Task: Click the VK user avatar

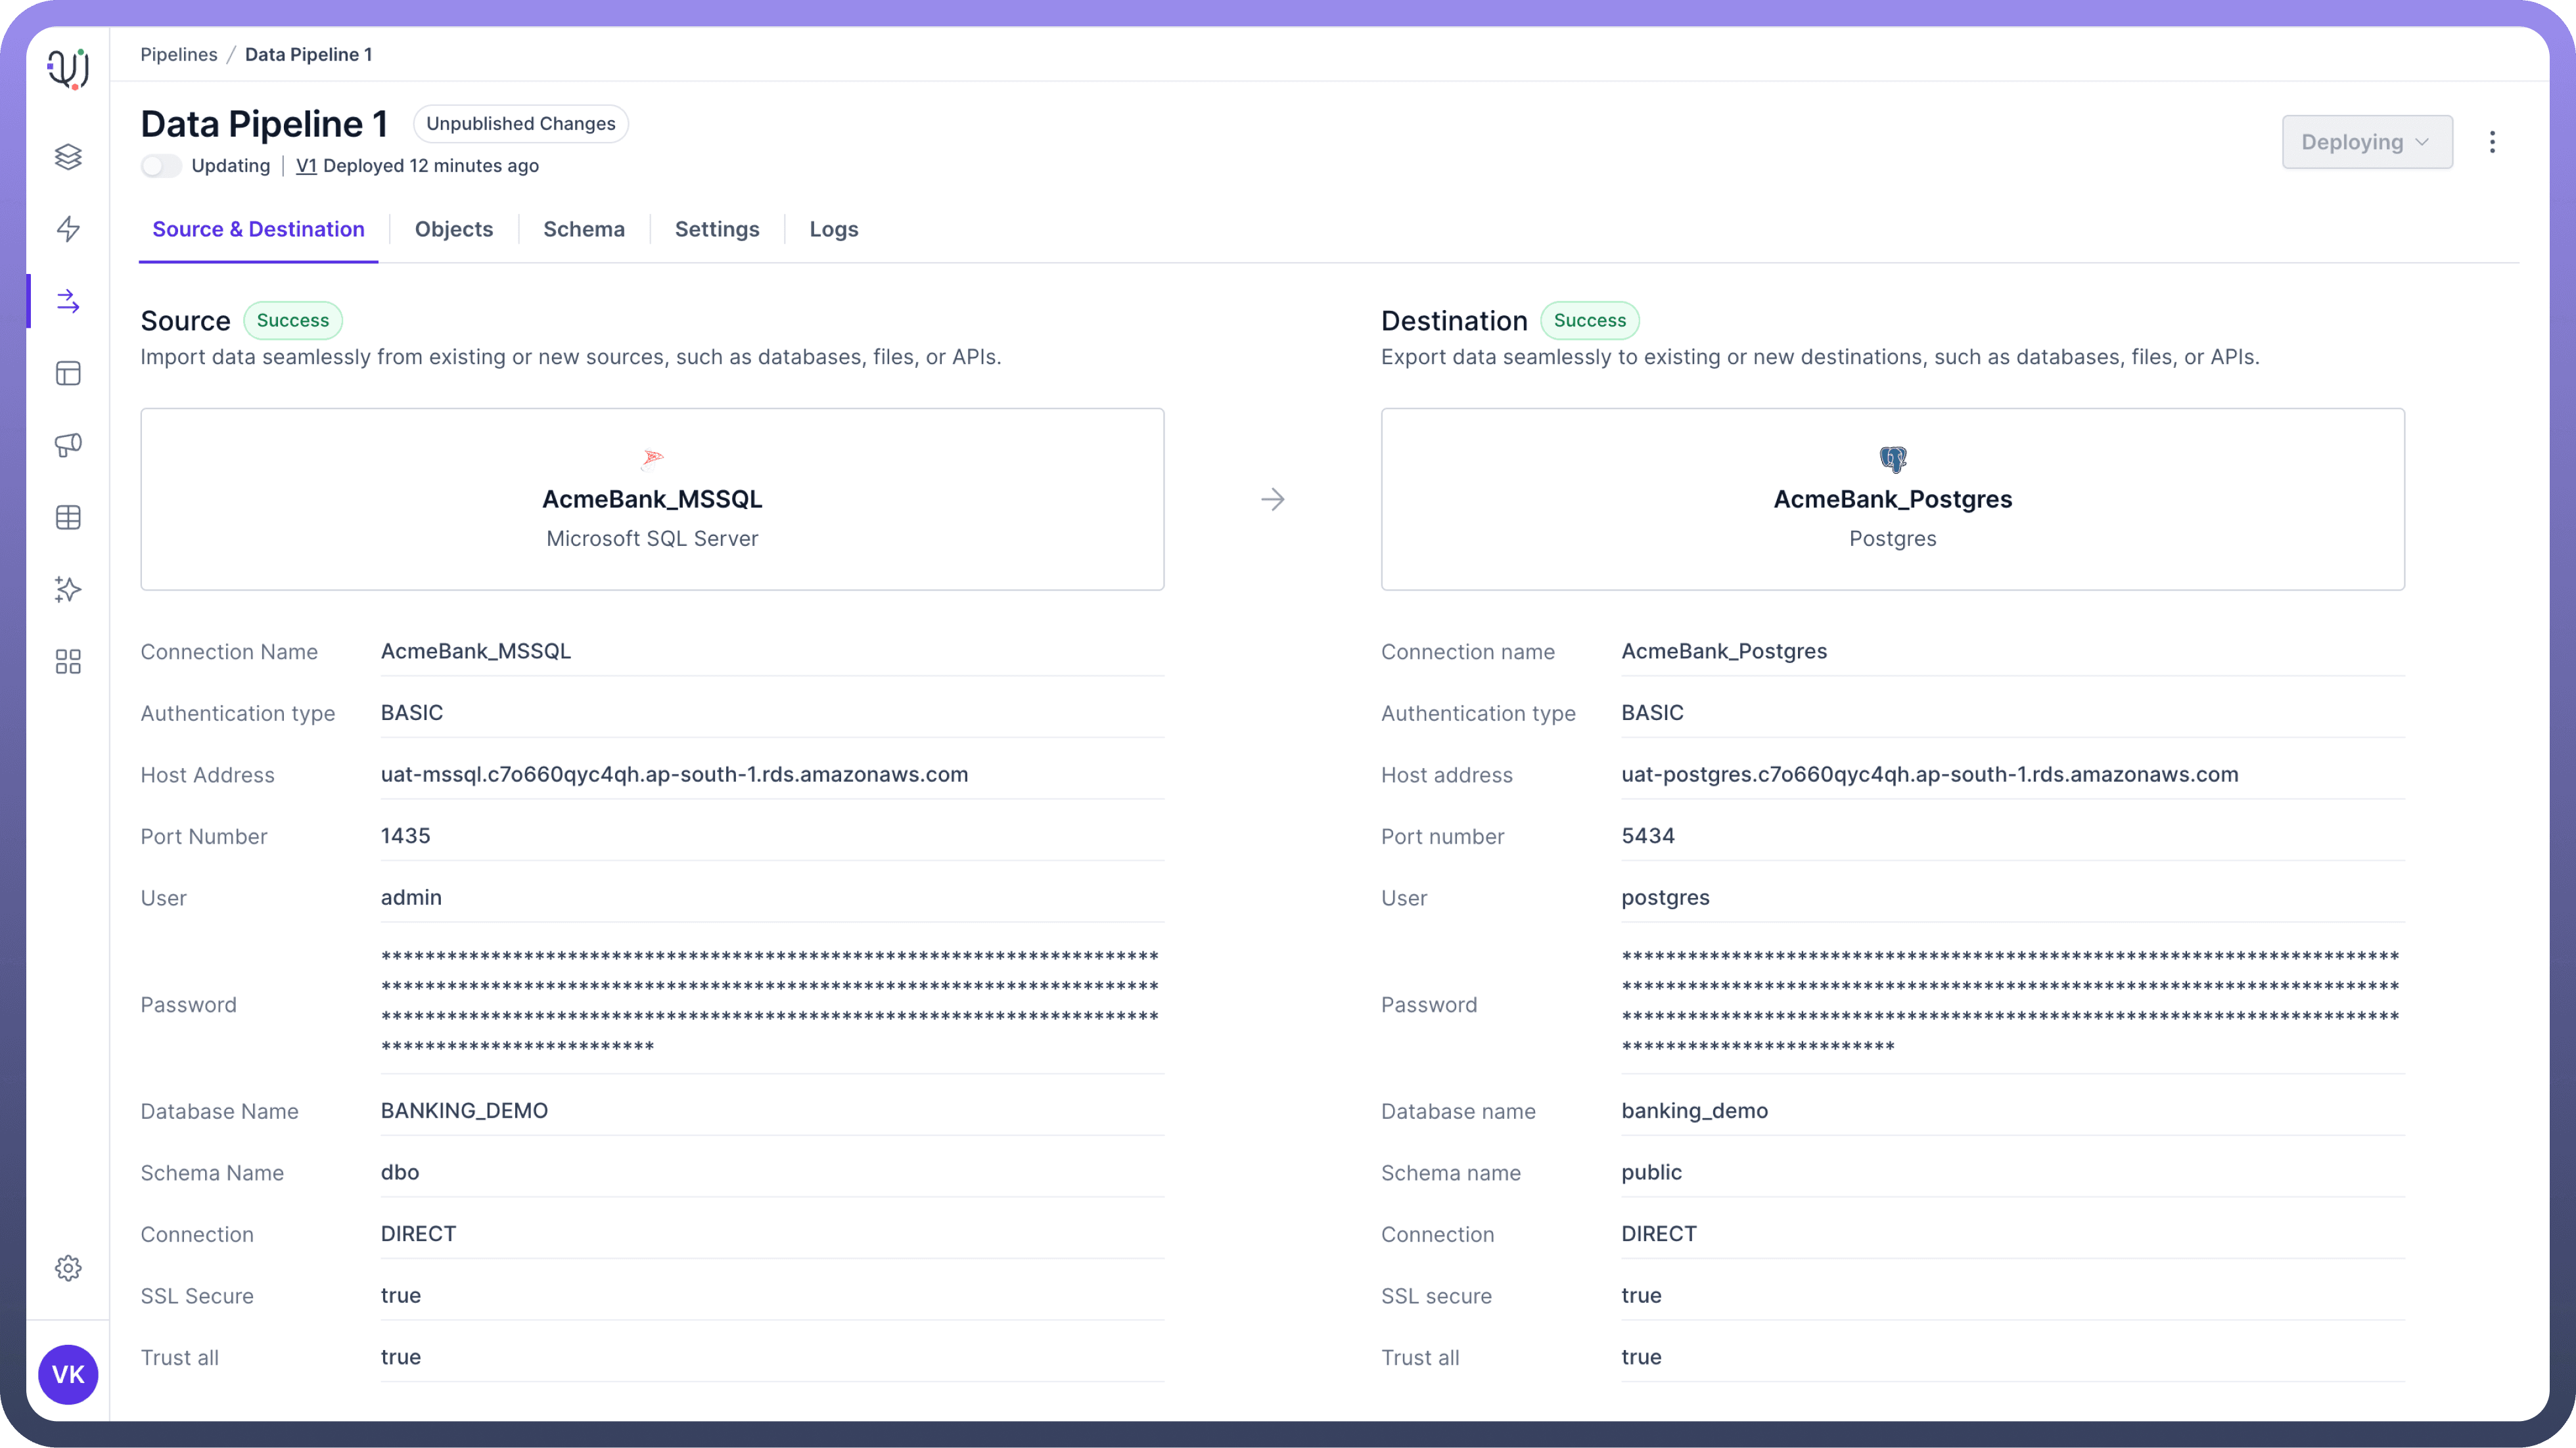Action: point(68,1374)
